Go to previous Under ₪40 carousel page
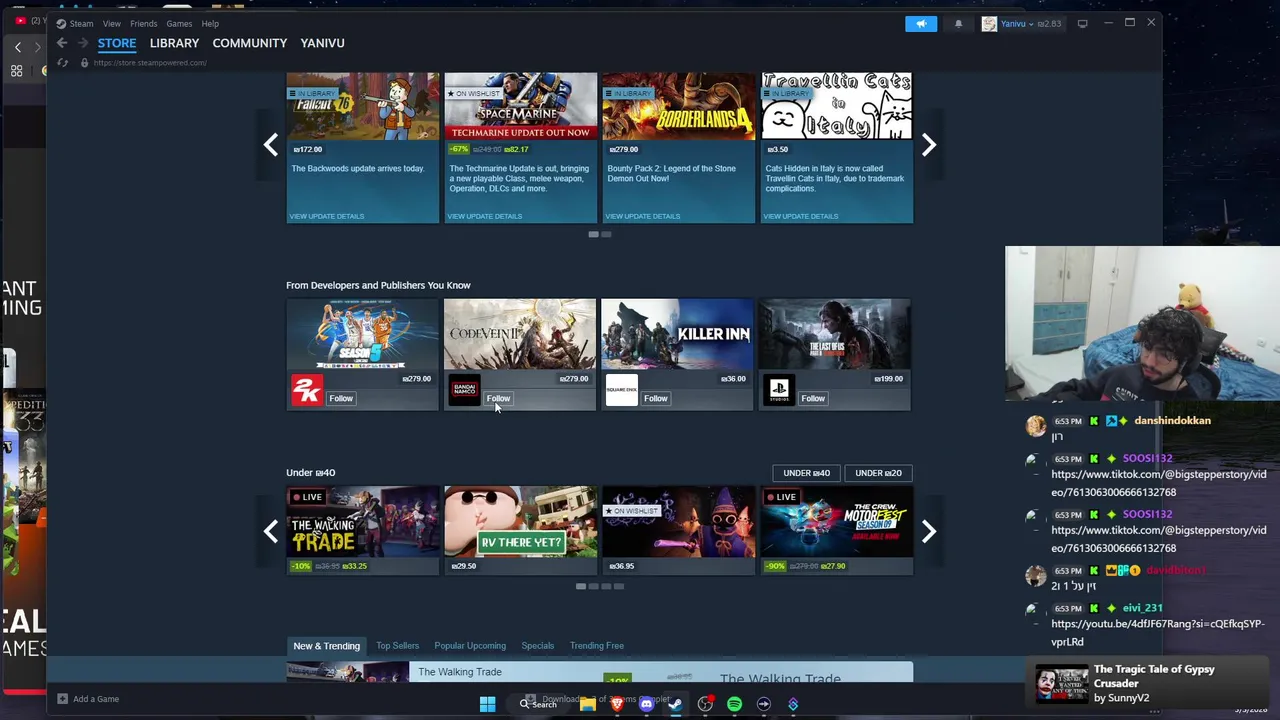Viewport: 1280px width, 720px height. (271, 531)
